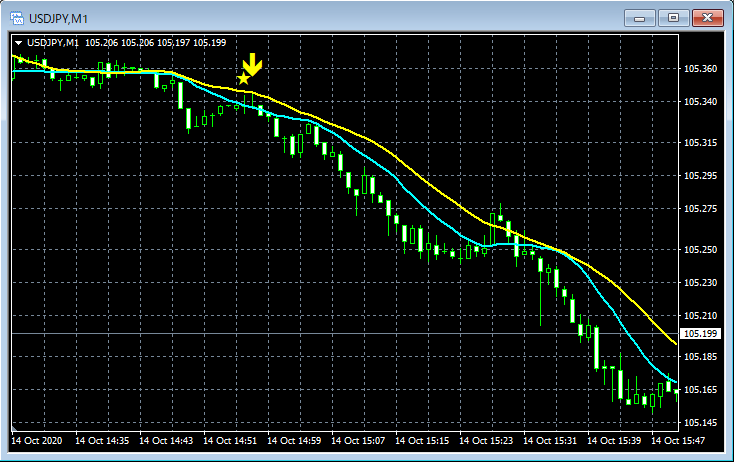This screenshot has height=462, width=734.
Task: Click the 14 Oct 15:47 time label
Action: [678, 440]
